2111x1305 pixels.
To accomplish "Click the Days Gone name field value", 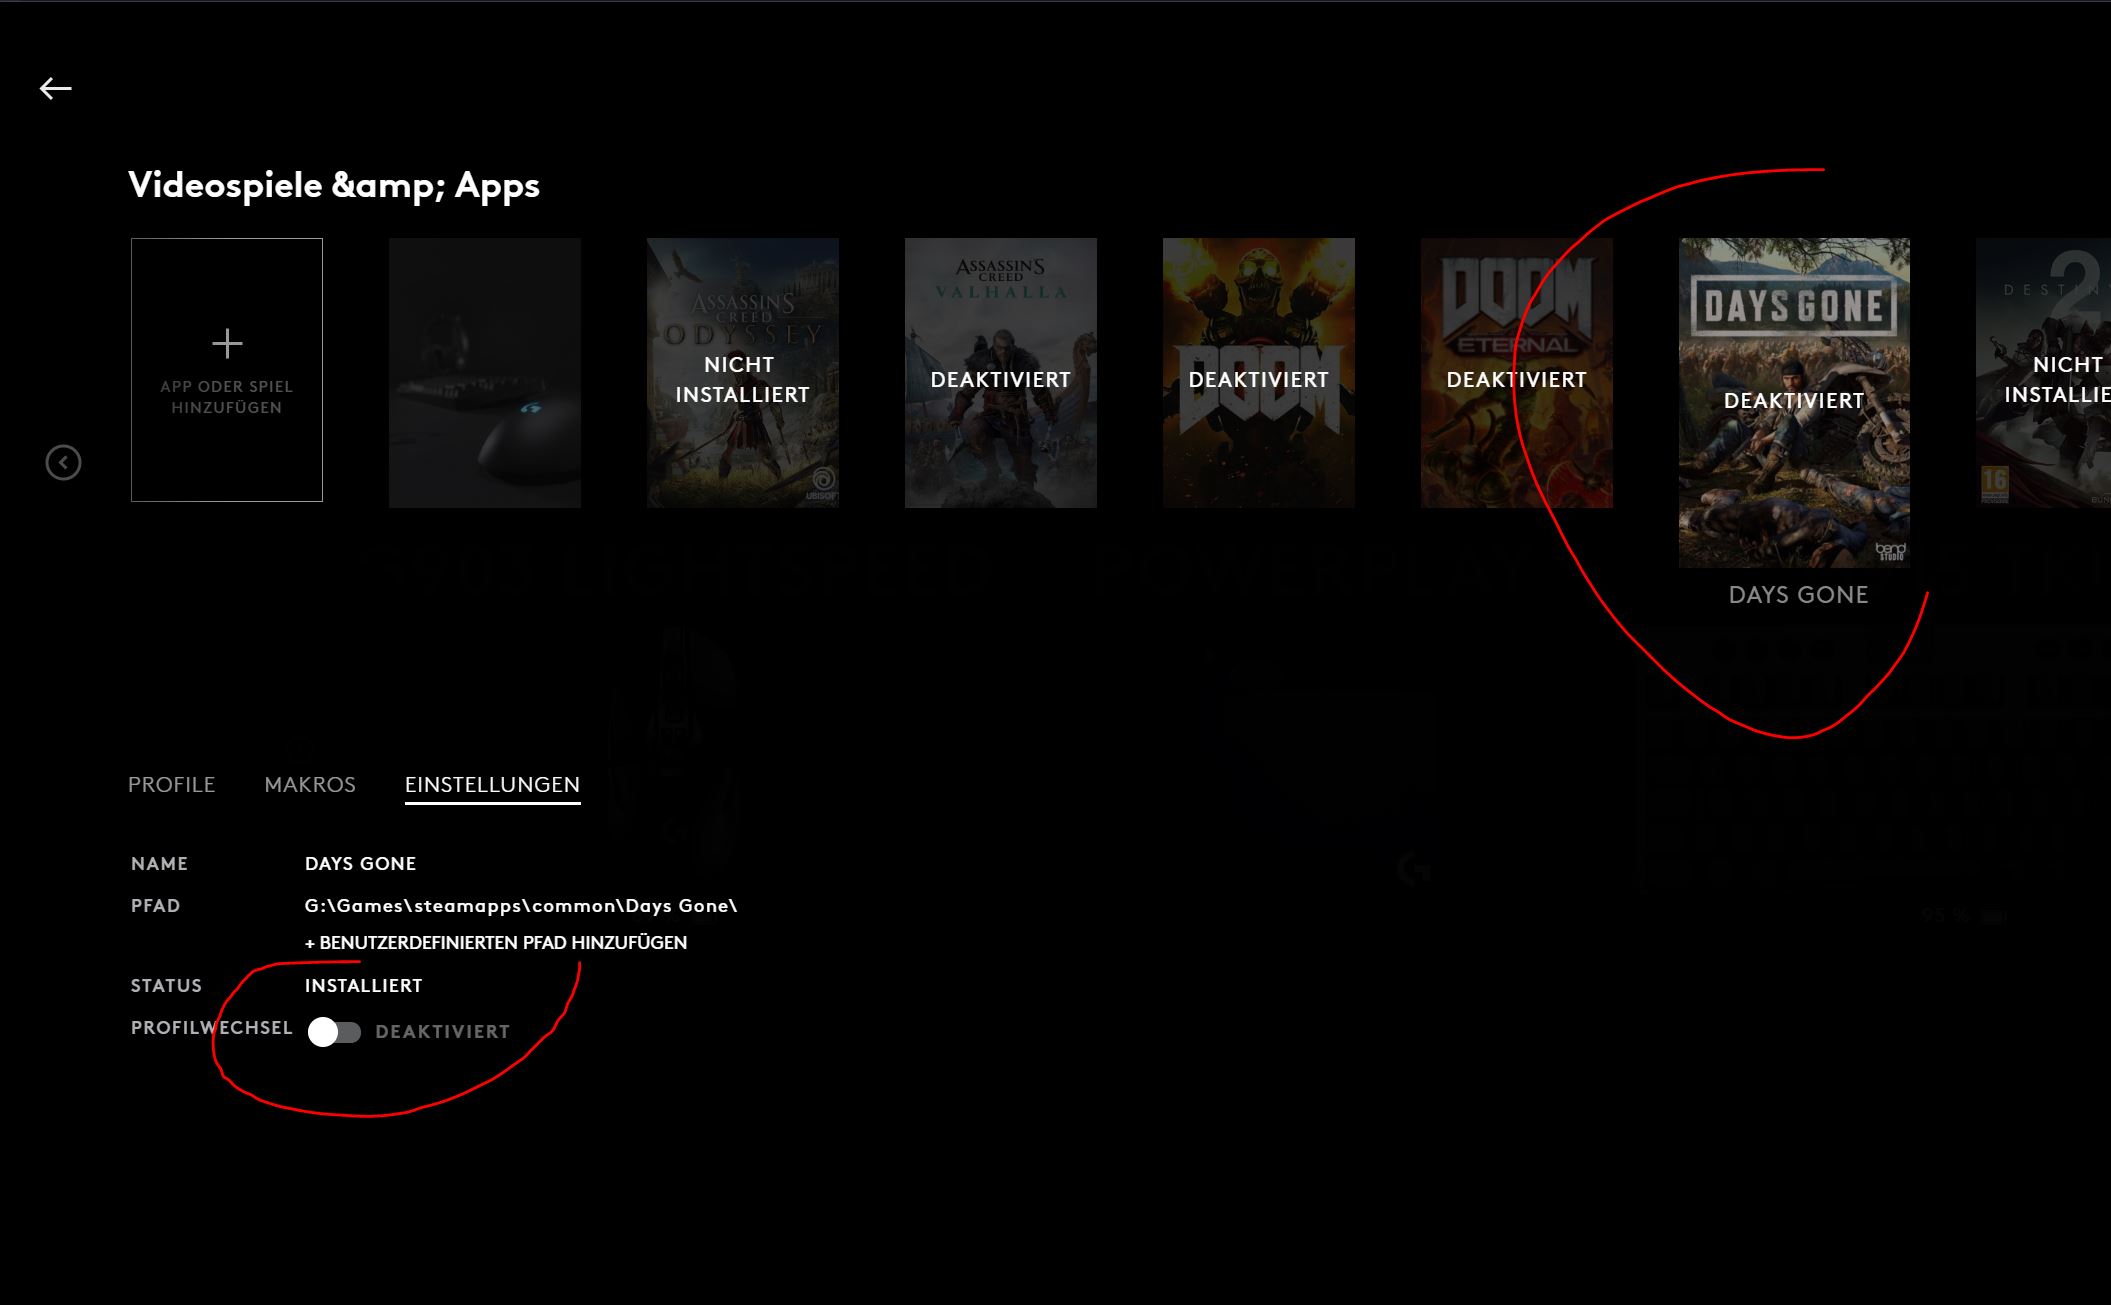I will (x=360, y=864).
